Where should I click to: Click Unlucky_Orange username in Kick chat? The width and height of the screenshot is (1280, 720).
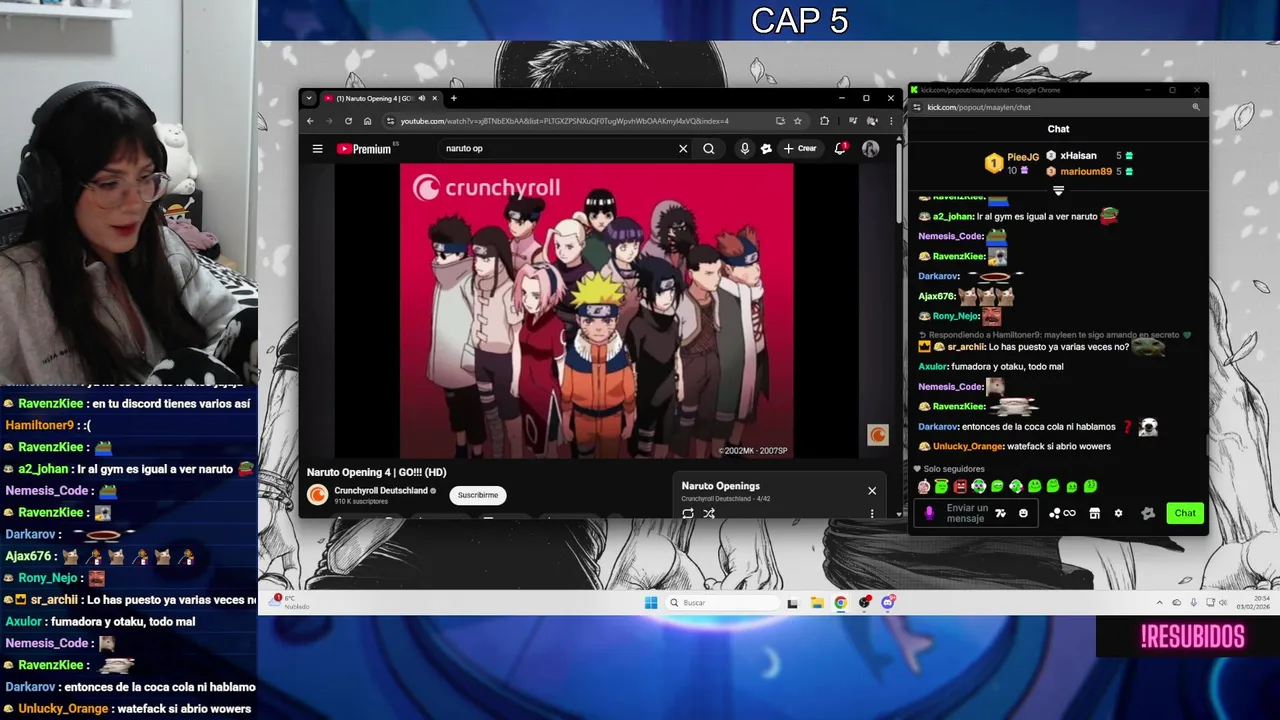[967, 447]
